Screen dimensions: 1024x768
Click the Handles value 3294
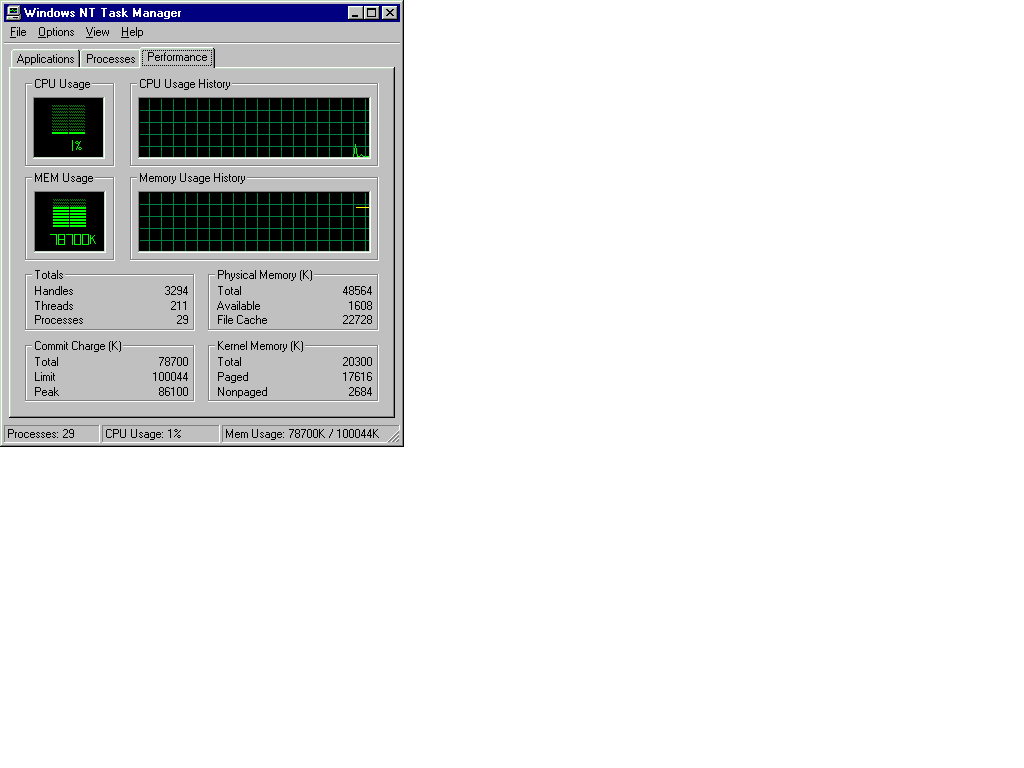176,291
